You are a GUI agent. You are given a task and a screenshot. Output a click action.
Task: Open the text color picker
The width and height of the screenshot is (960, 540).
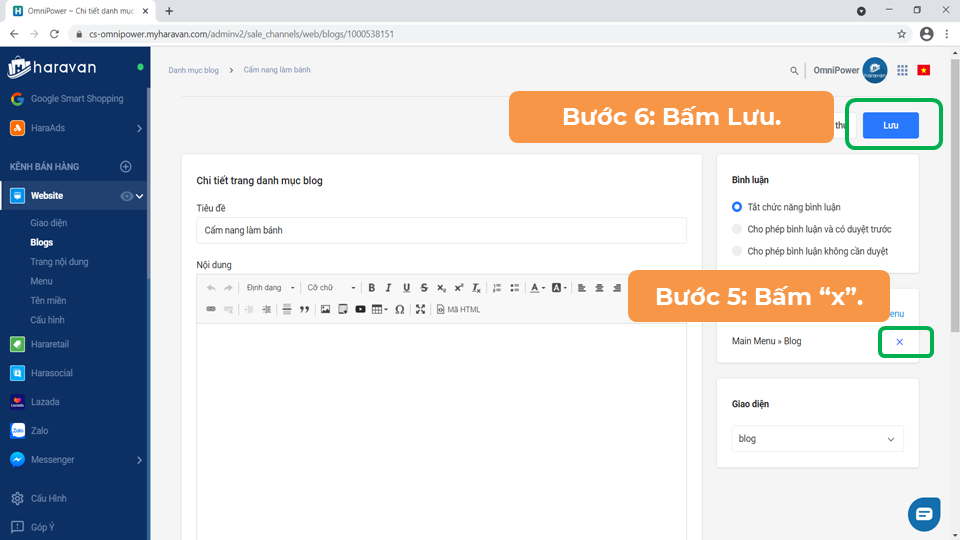coord(538,288)
